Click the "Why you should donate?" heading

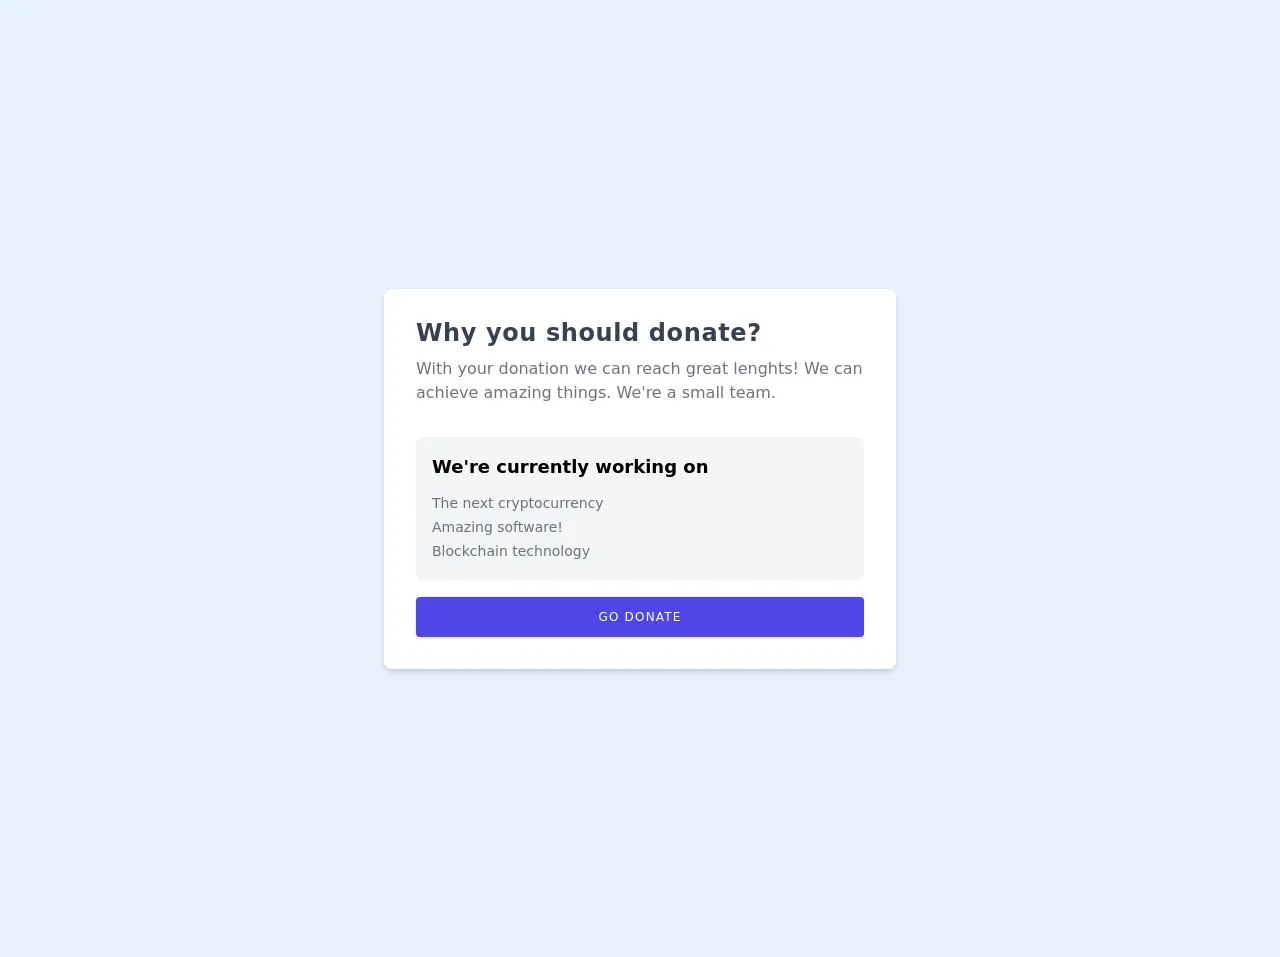click(588, 333)
